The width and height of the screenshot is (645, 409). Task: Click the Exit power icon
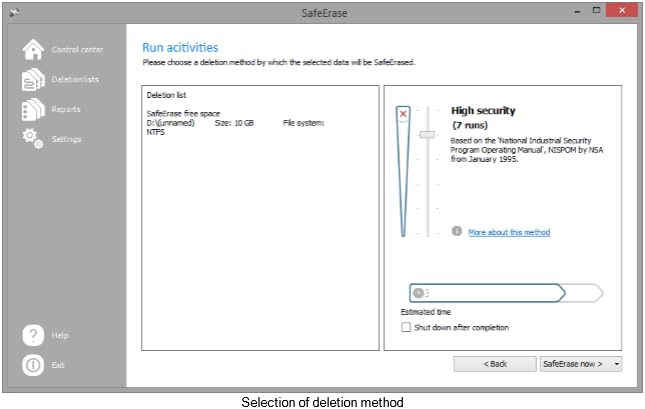coord(33,365)
